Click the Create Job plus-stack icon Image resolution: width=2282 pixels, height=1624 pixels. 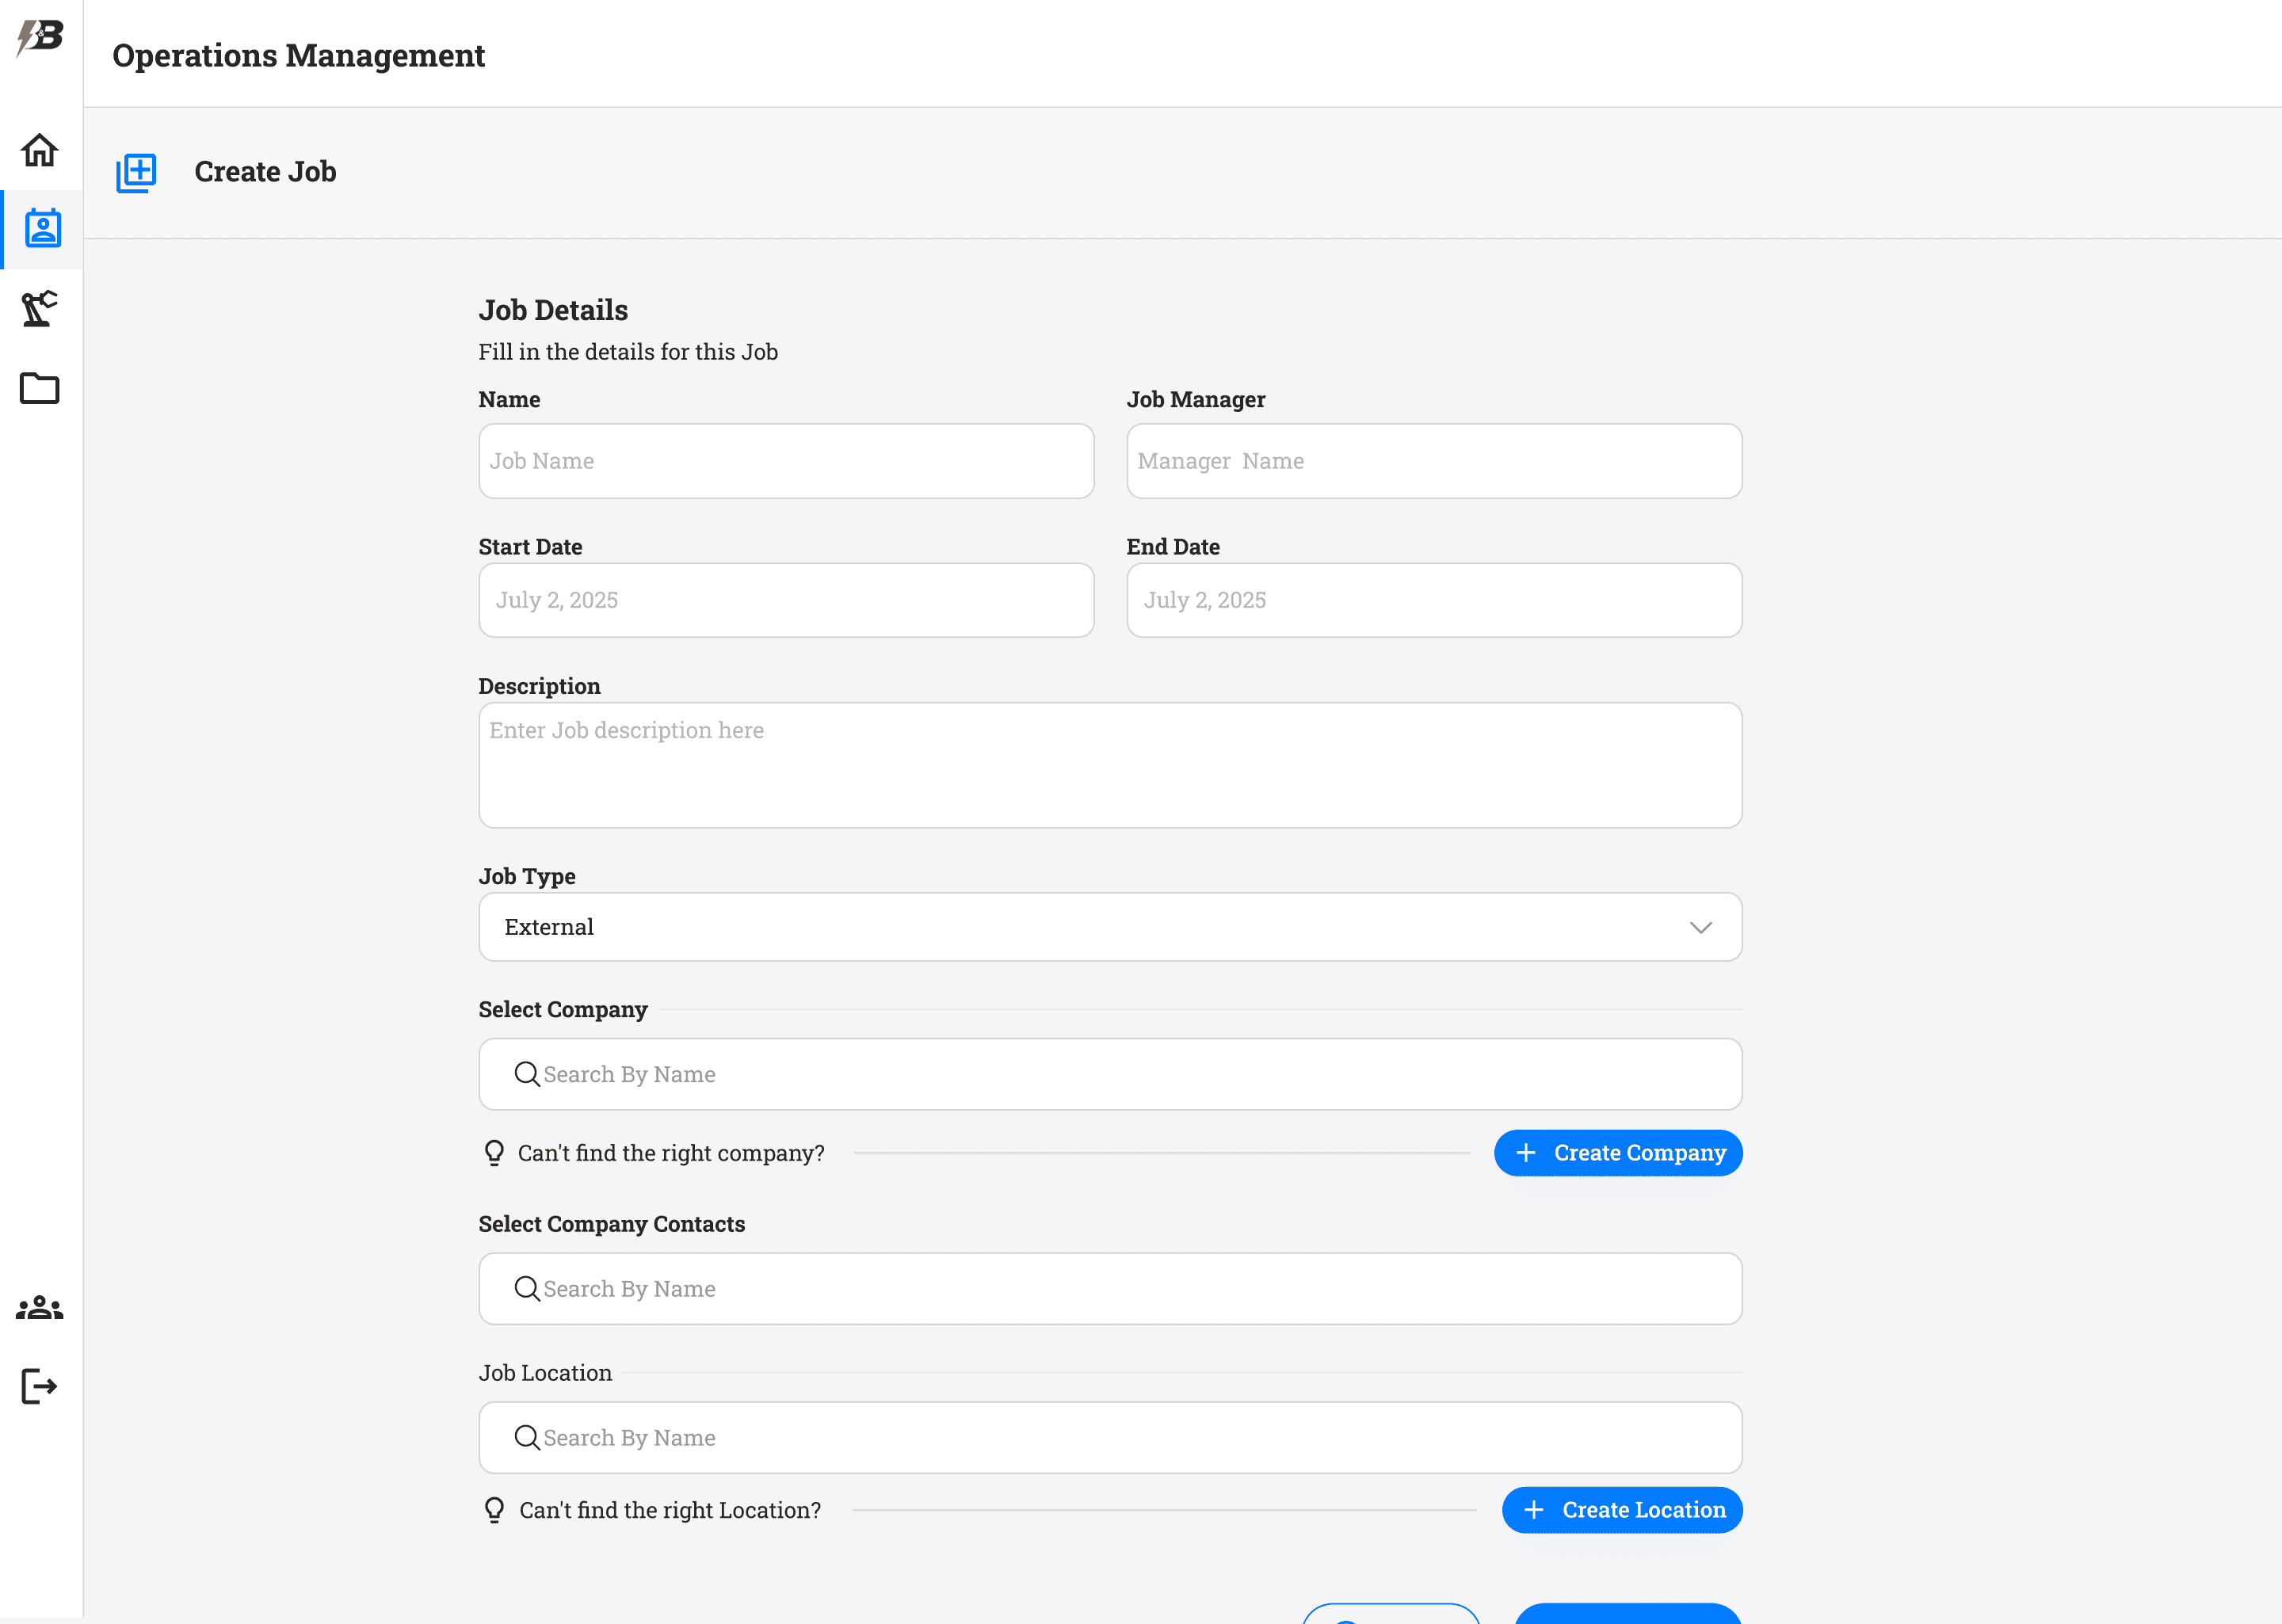(x=136, y=172)
